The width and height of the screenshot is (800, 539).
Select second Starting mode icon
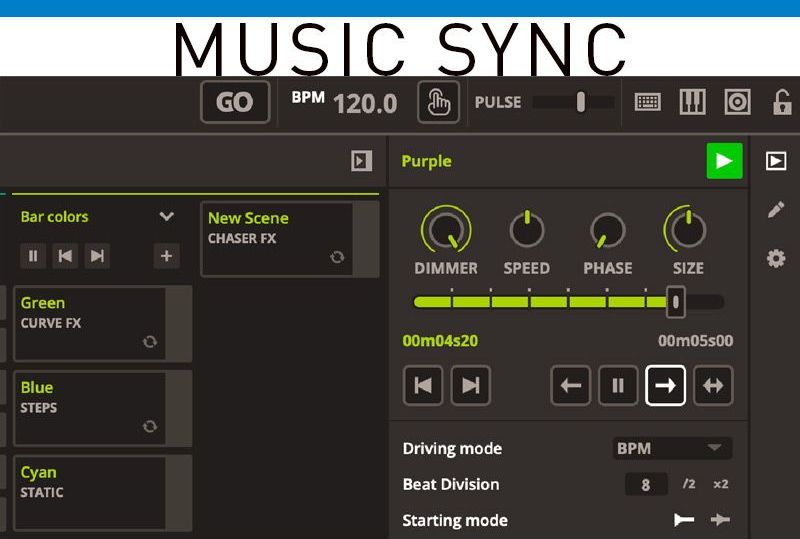(x=720, y=520)
